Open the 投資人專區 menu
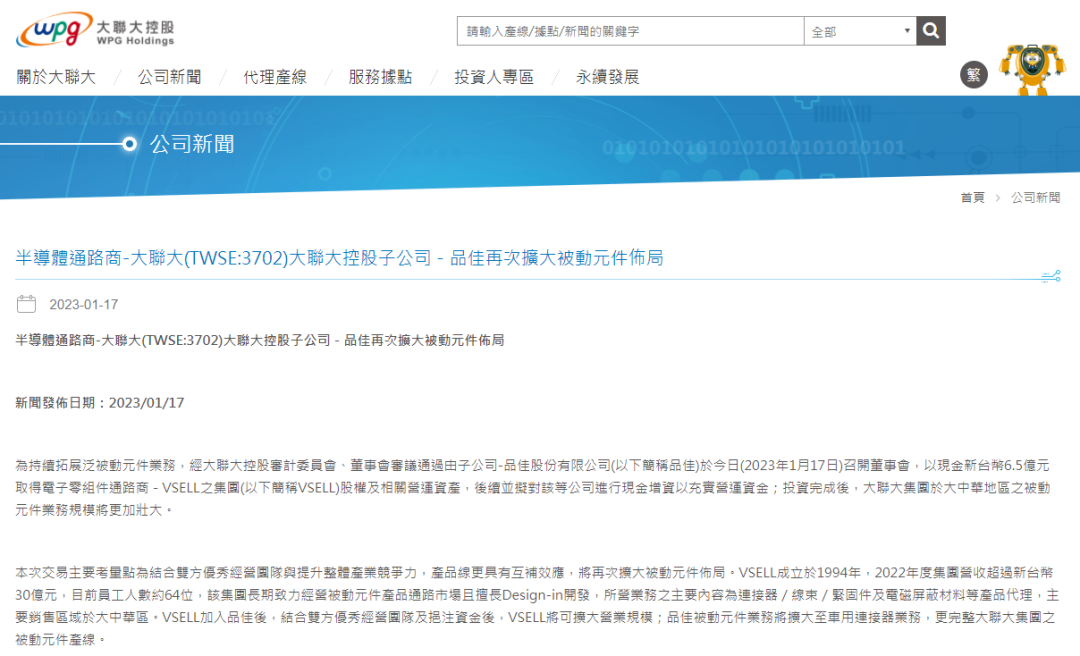 [494, 77]
